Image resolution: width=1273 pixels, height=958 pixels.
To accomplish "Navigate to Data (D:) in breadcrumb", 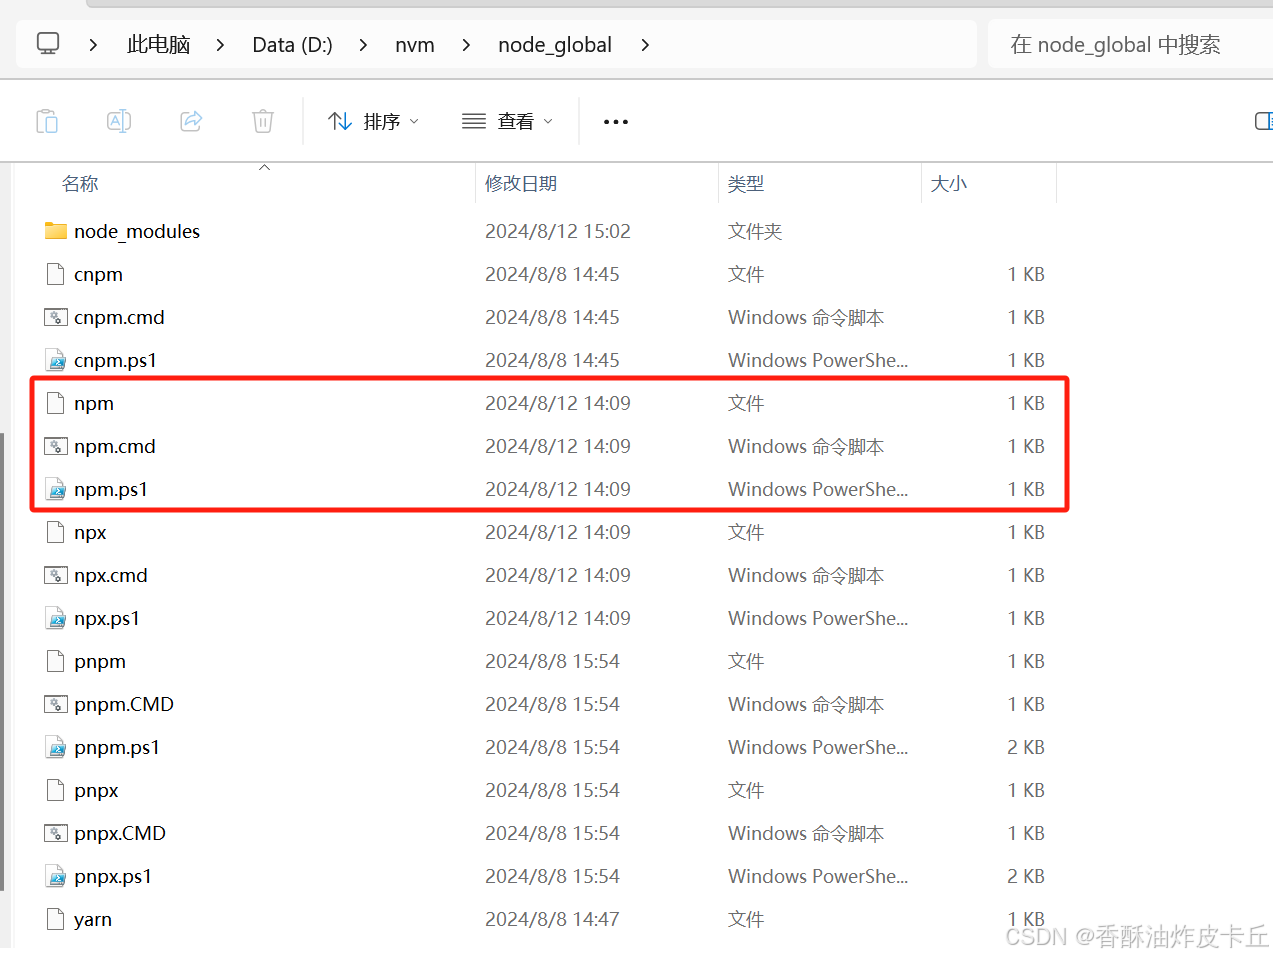I will (292, 45).
